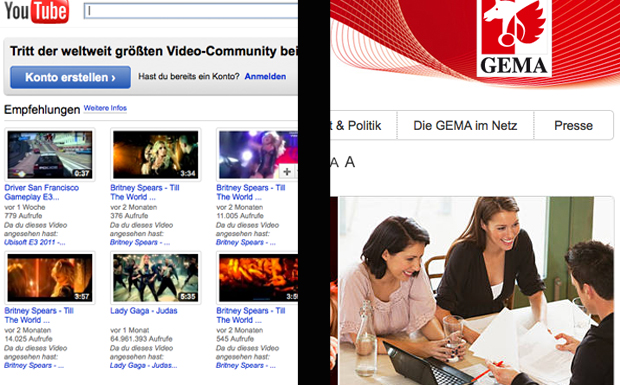Click the '14.025 Aufrufe' view count

tap(28, 339)
